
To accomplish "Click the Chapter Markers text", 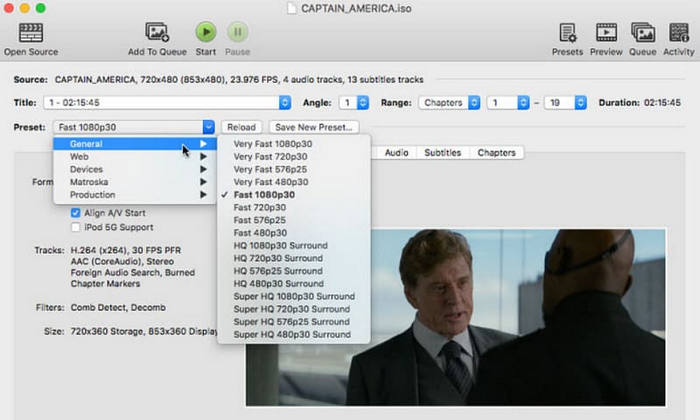I will tap(105, 283).
